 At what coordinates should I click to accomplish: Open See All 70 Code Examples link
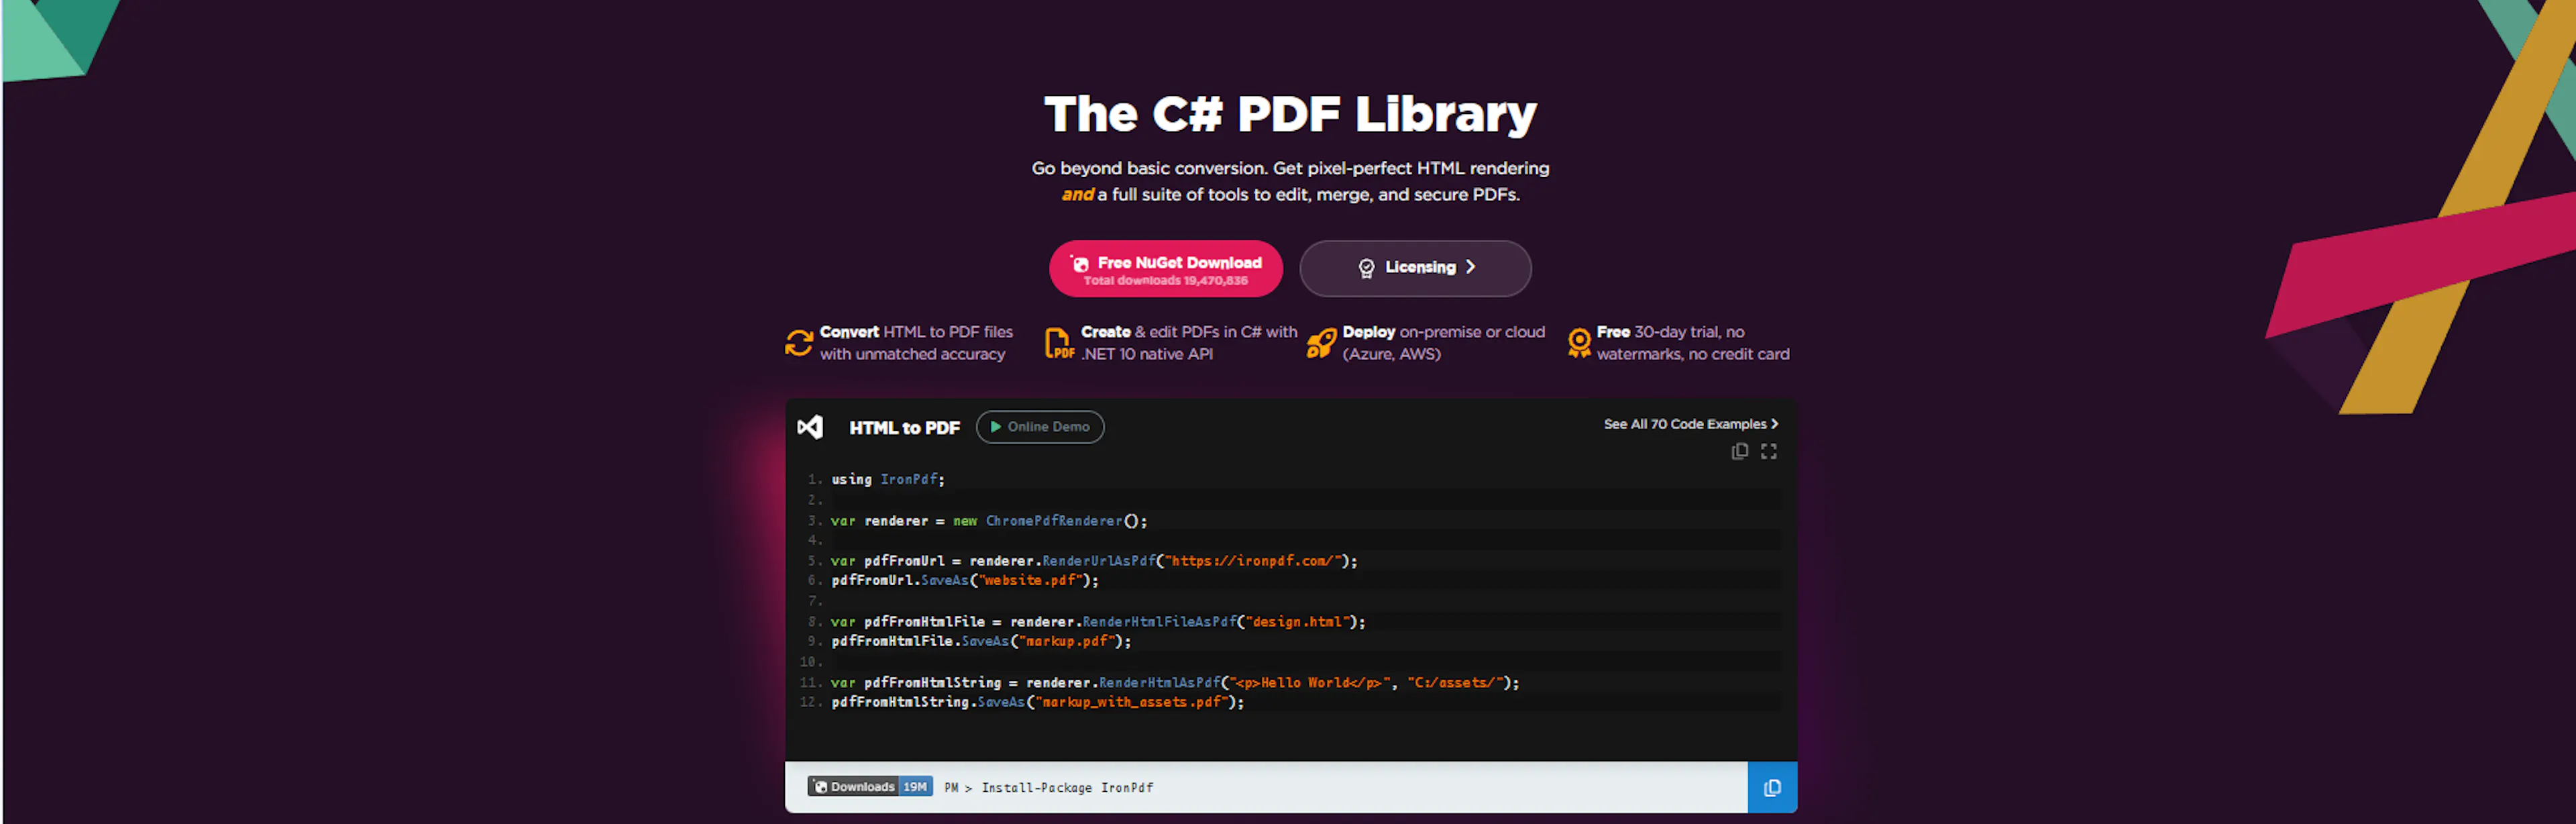(1691, 424)
